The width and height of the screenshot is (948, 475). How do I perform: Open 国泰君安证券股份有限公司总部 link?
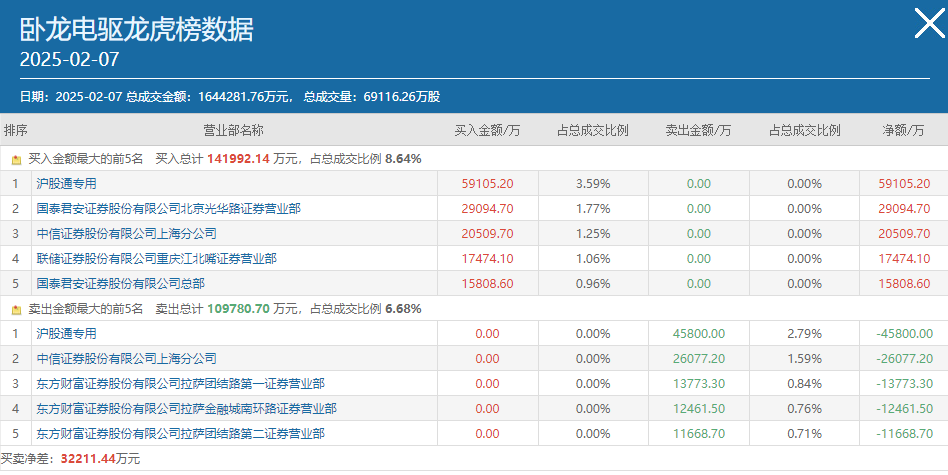[x=120, y=283]
